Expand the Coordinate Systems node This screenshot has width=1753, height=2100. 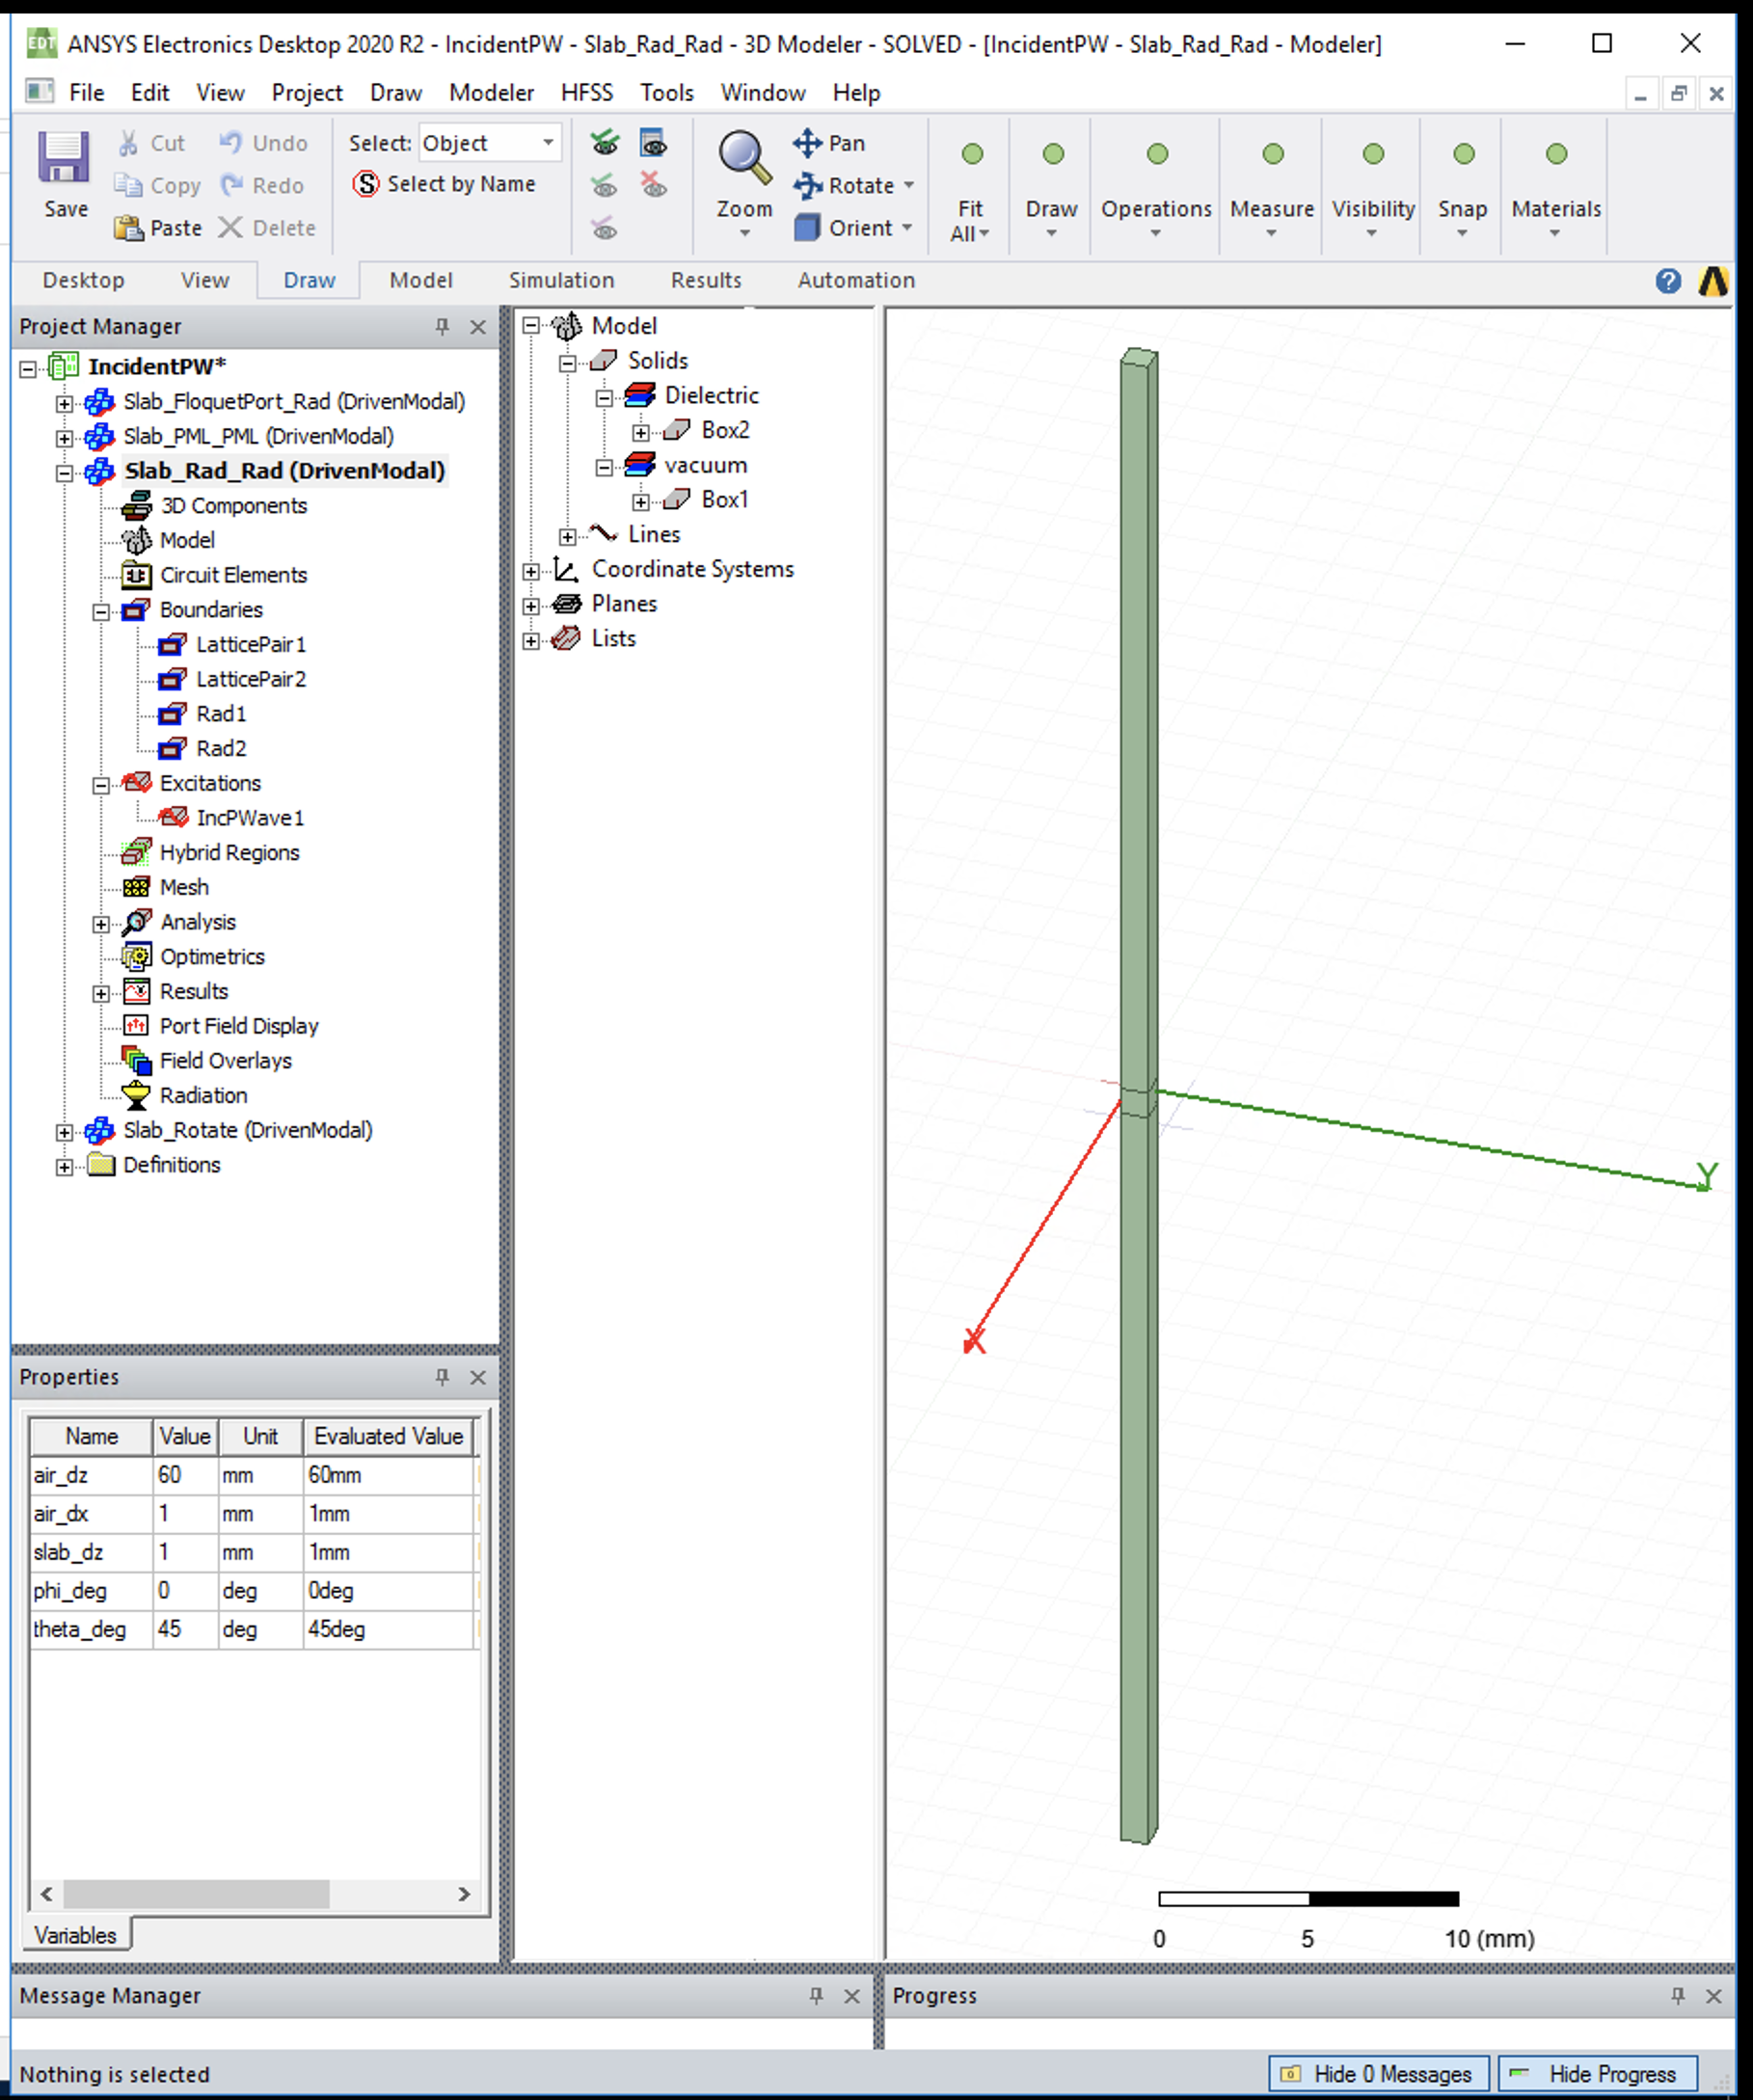(x=531, y=571)
